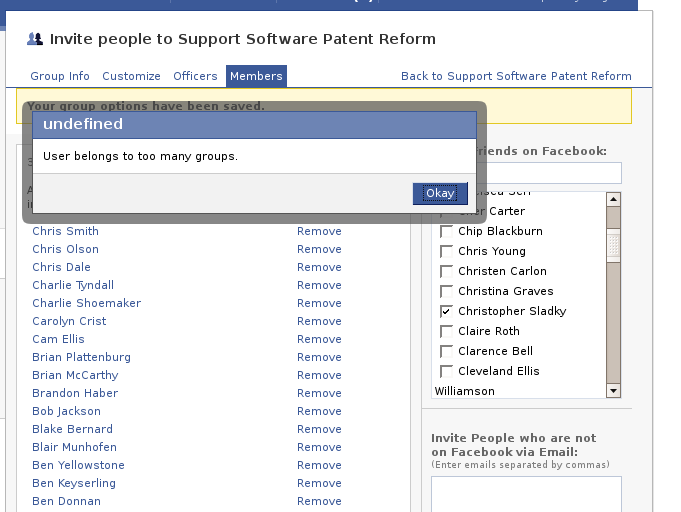This screenshot has height=512, width=681.
Task: Click the find friends search field
Action: point(549,173)
